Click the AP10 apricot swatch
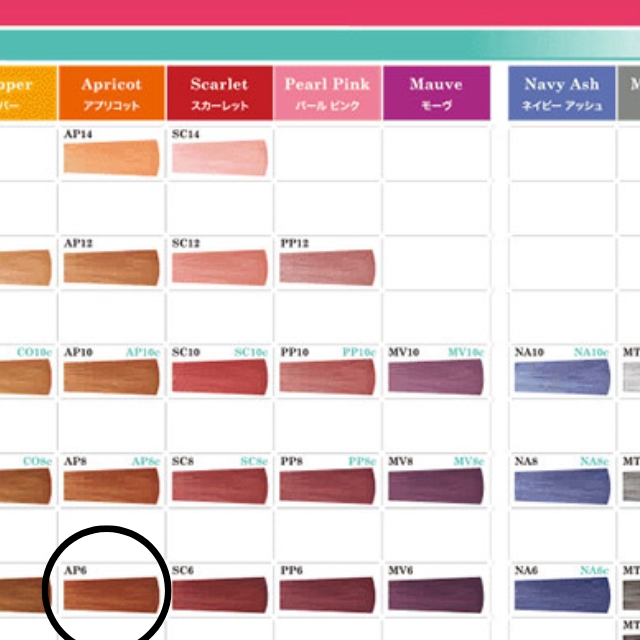The image size is (640, 640). pyautogui.click(x=111, y=377)
